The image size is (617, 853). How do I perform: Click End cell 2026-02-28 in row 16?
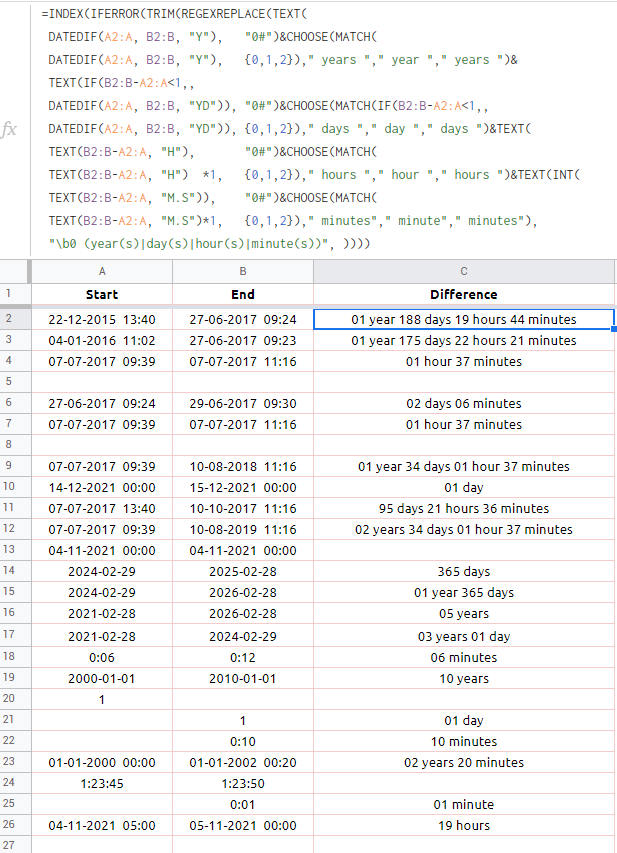[x=243, y=614]
